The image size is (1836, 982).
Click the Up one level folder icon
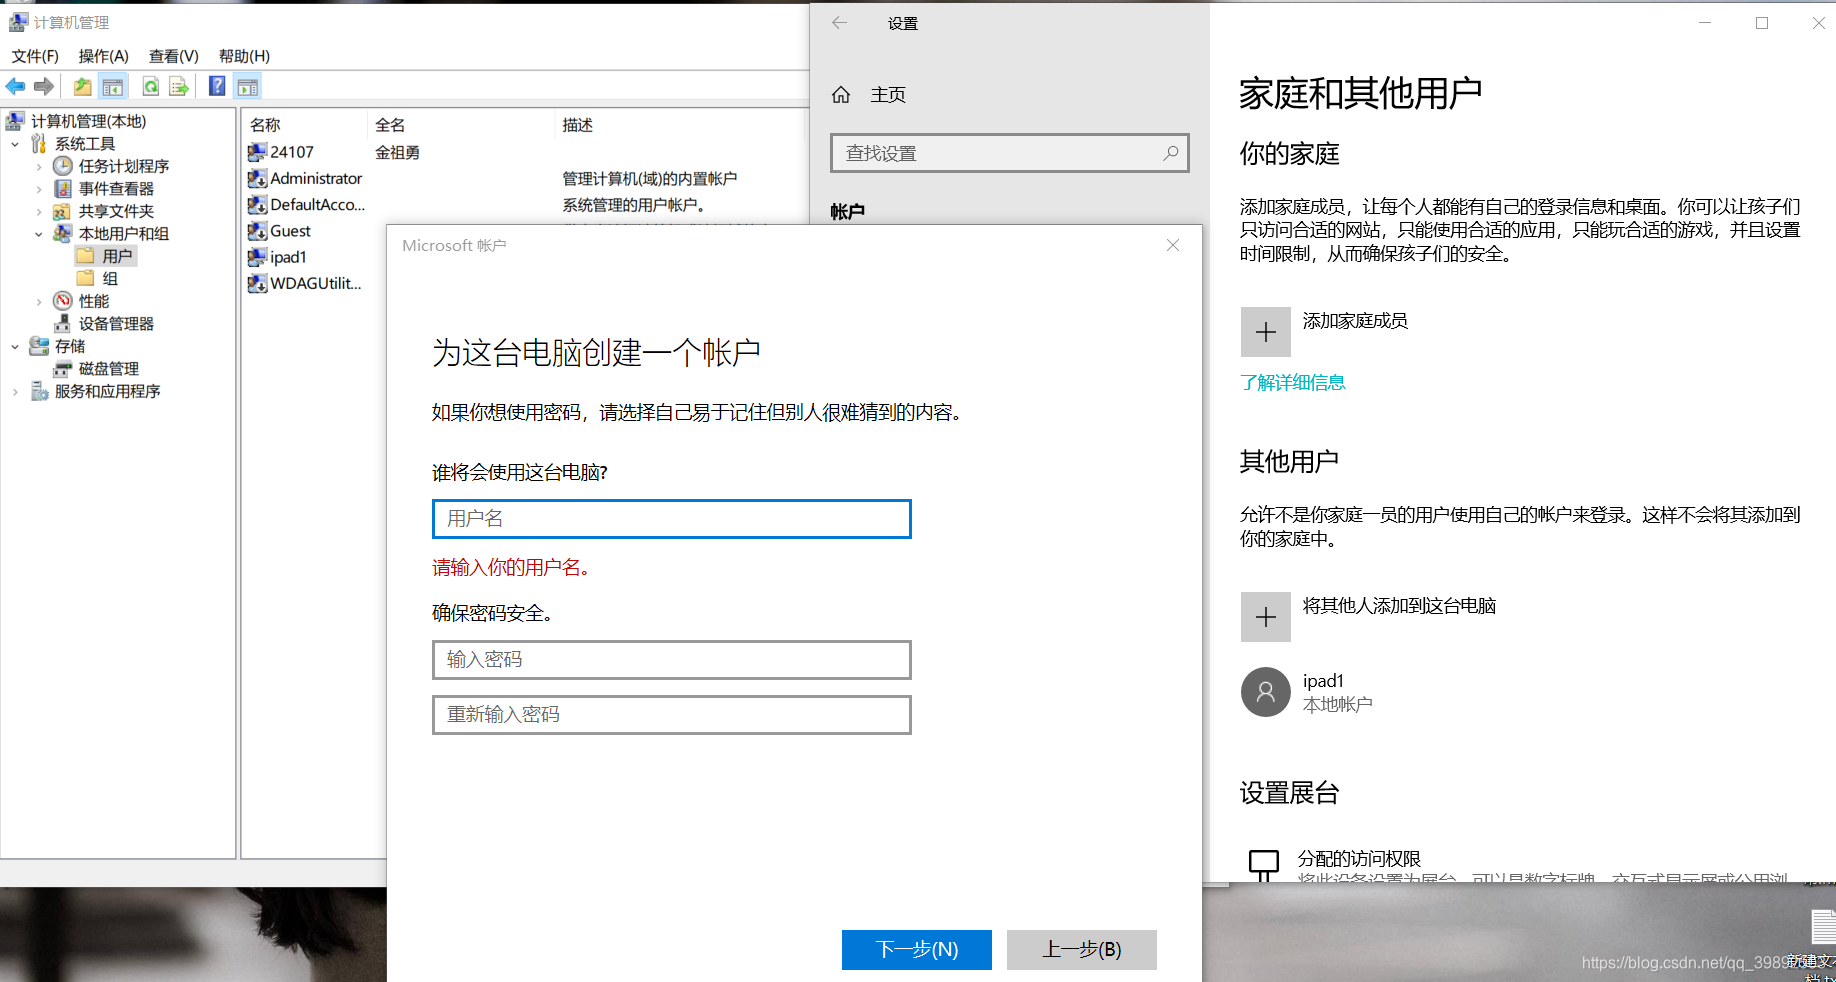[x=82, y=87]
